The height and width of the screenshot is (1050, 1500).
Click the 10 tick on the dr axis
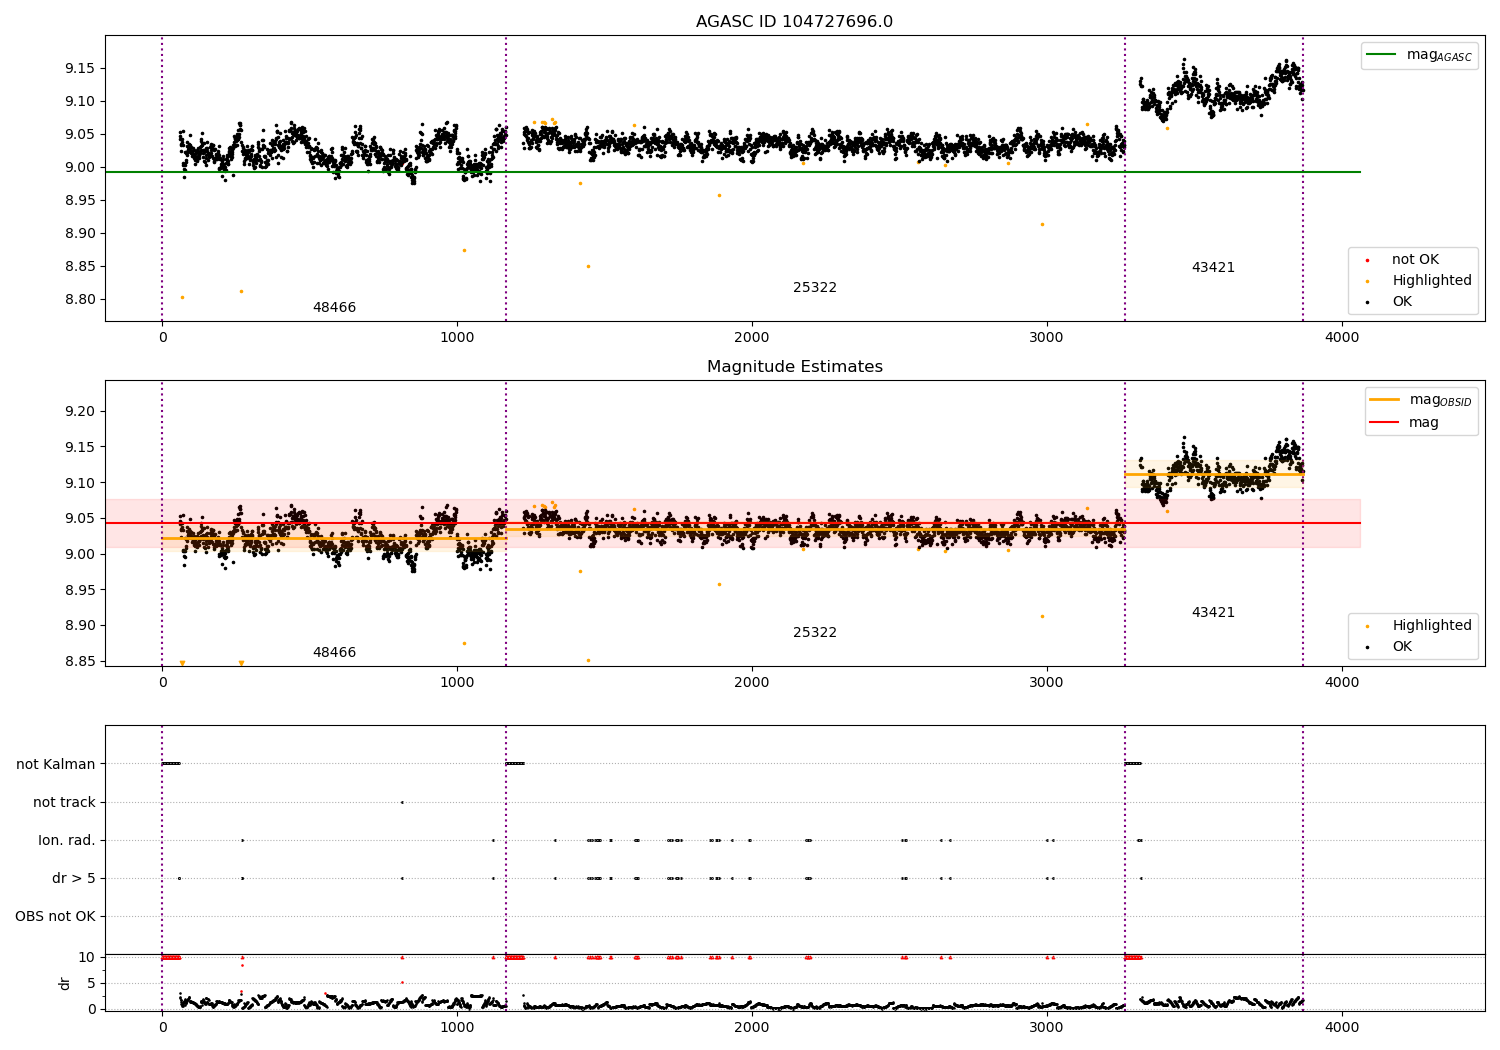coord(87,958)
